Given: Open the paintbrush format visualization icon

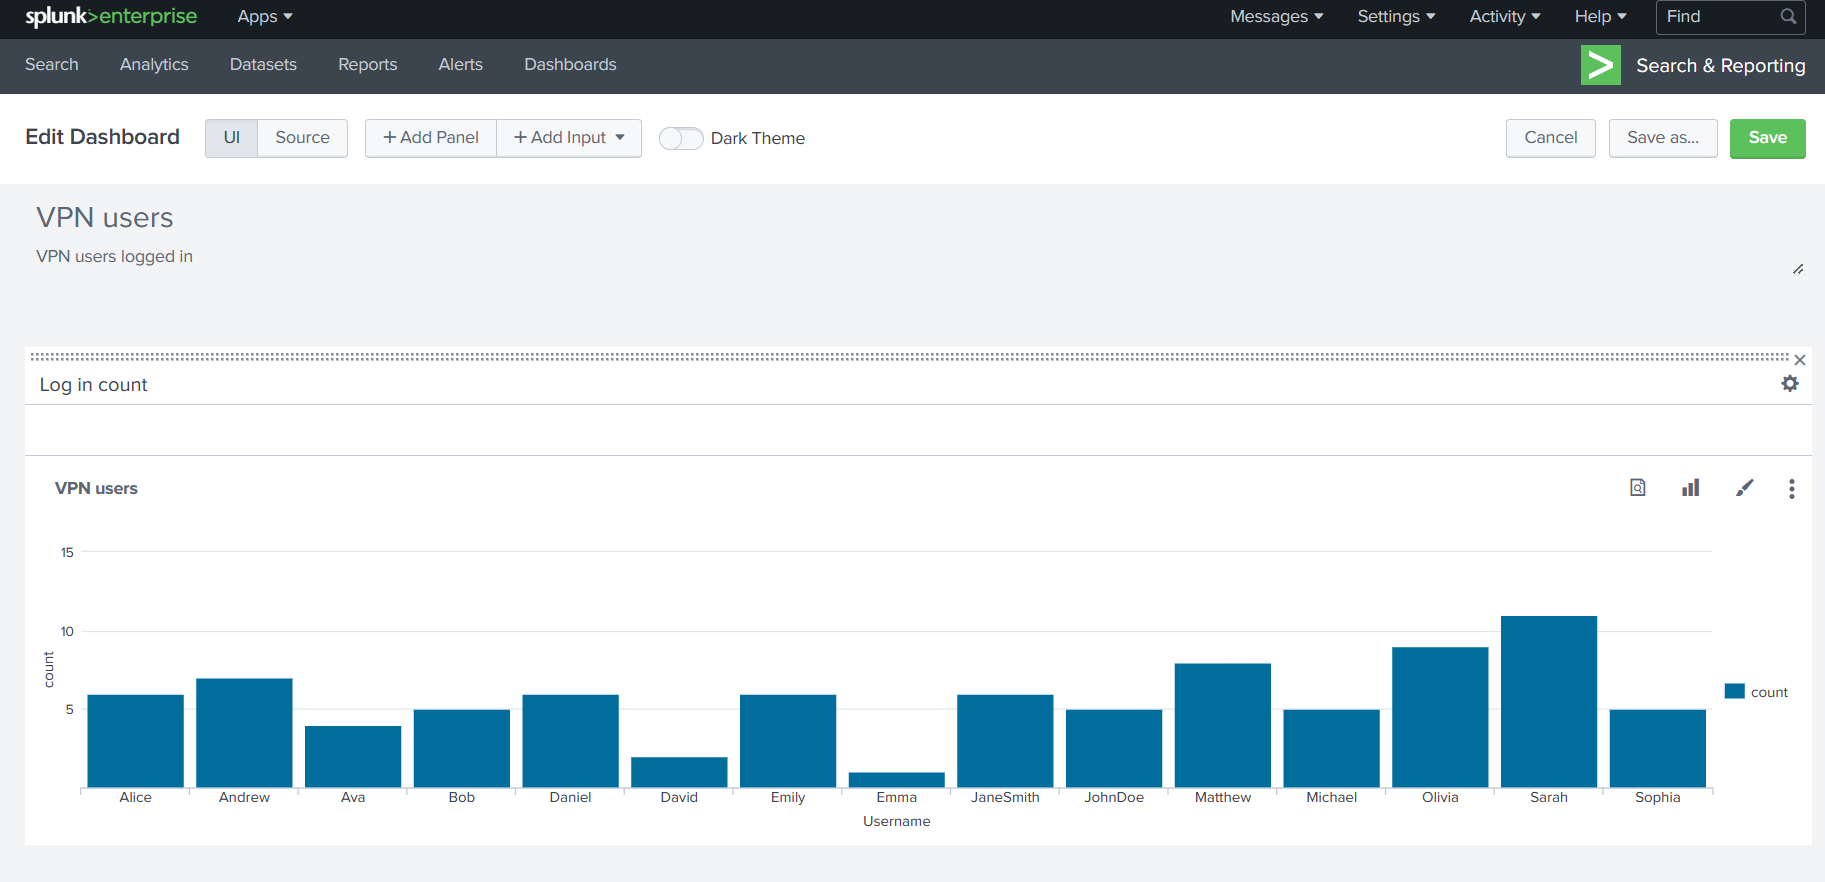Looking at the screenshot, I should pyautogui.click(x=1744, y=488).
